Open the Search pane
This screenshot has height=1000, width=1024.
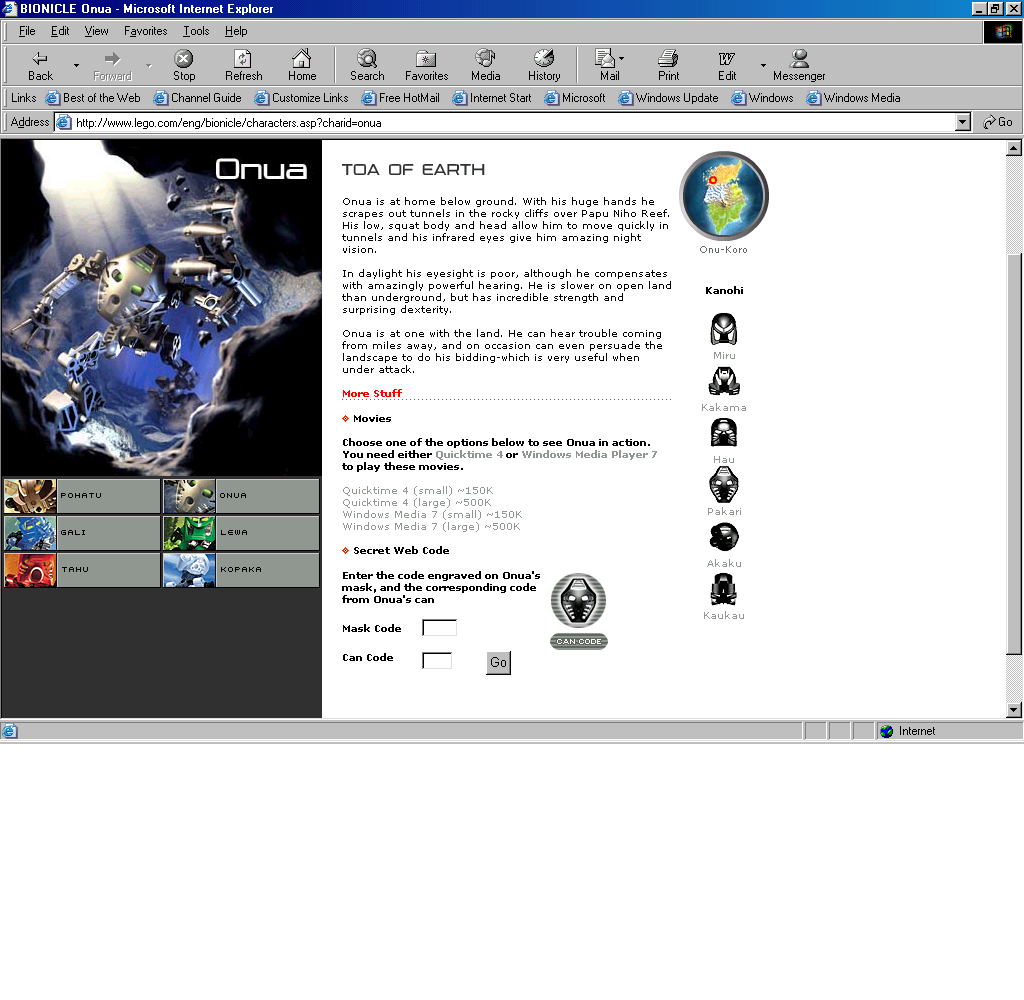coord(367,65)
